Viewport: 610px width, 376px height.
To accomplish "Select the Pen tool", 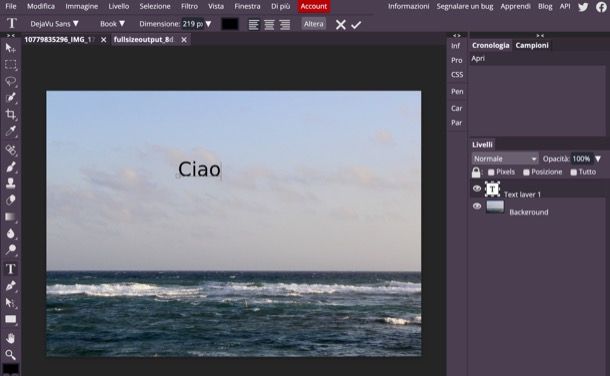I will coord(11,286).
